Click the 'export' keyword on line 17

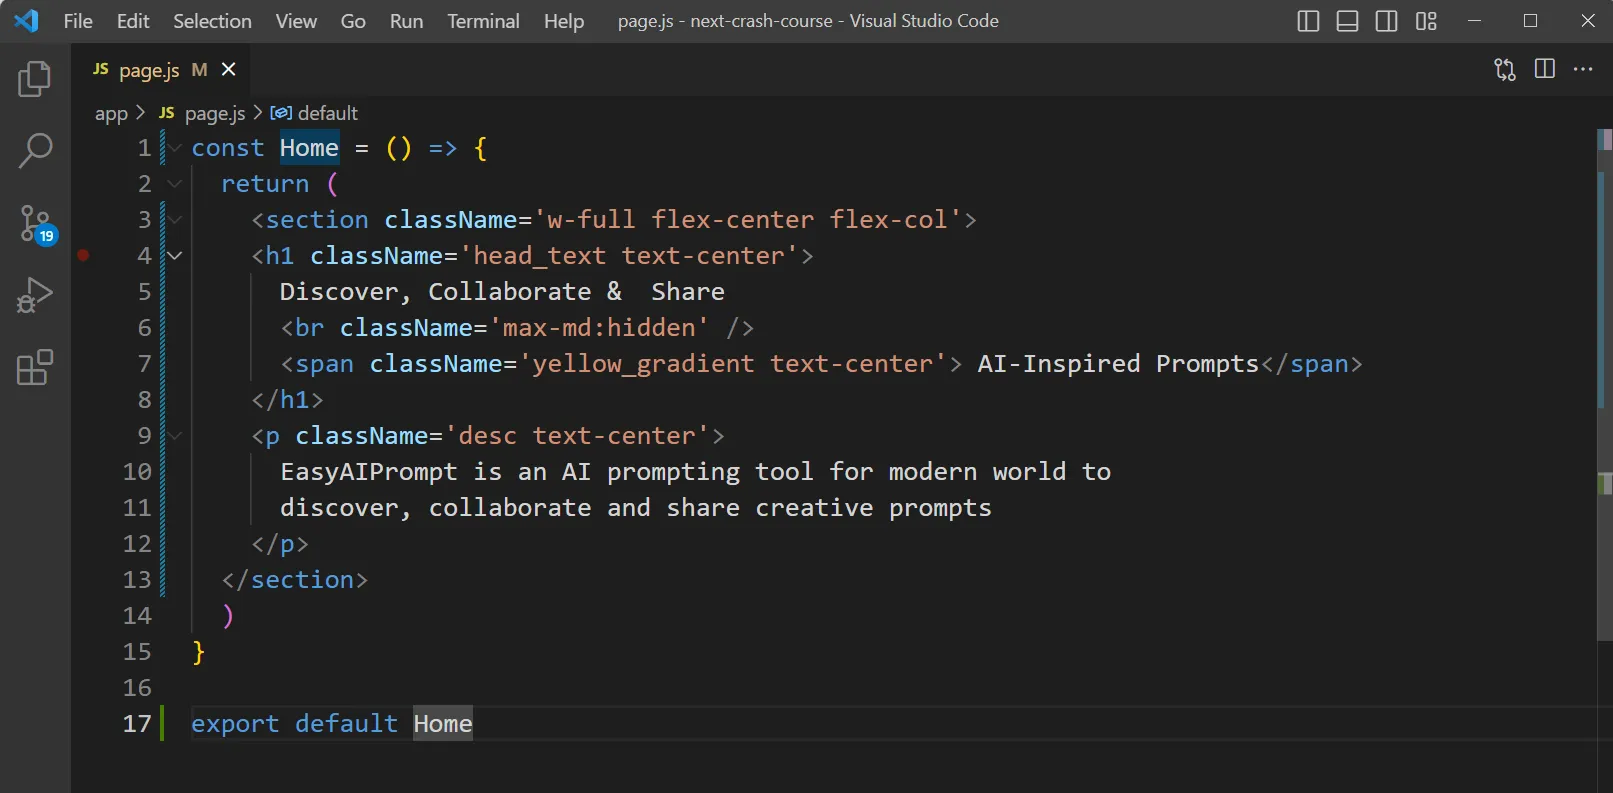(x=235, y=723)
